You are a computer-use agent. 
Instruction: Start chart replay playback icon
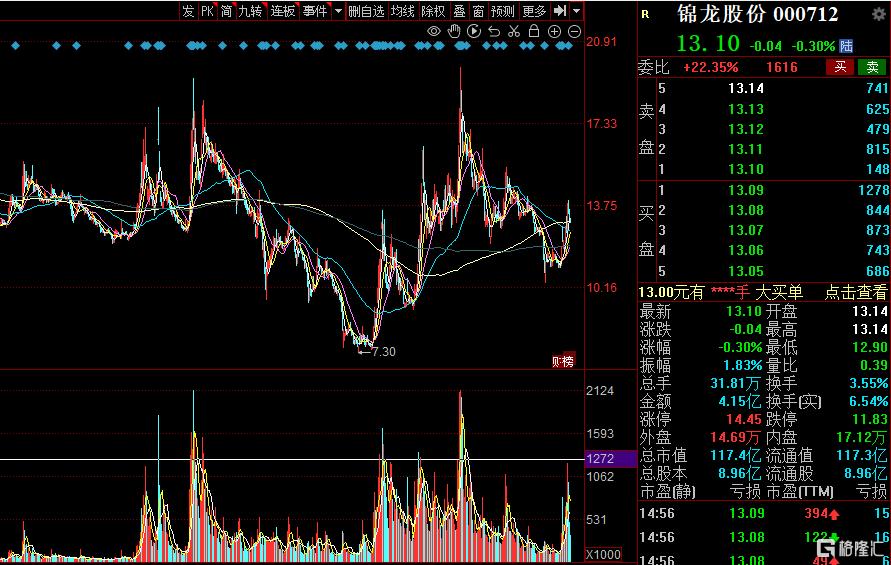point(474,31)
